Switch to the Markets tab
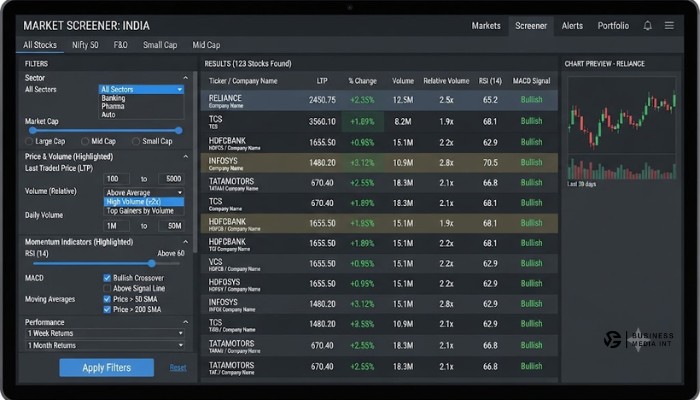The image size is (700, 400). pyautogui.click(x=486, y=26)
